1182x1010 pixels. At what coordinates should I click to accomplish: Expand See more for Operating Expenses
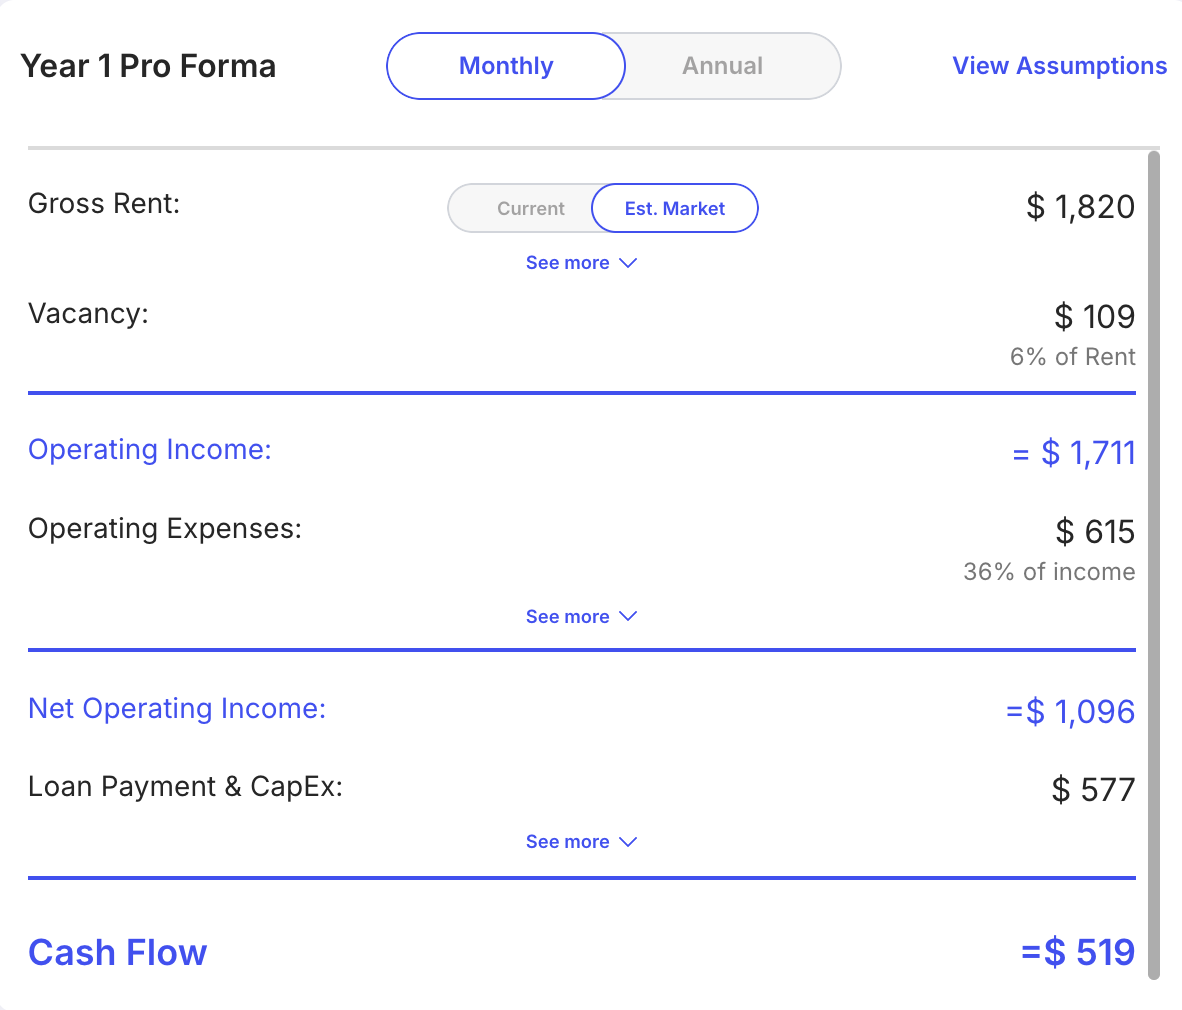(x=568, y=617)
